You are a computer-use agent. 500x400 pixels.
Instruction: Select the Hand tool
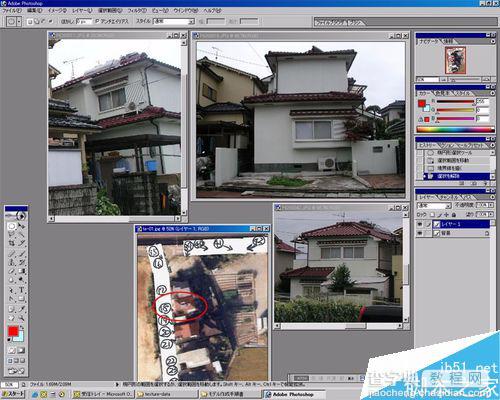tap(12, 318)
